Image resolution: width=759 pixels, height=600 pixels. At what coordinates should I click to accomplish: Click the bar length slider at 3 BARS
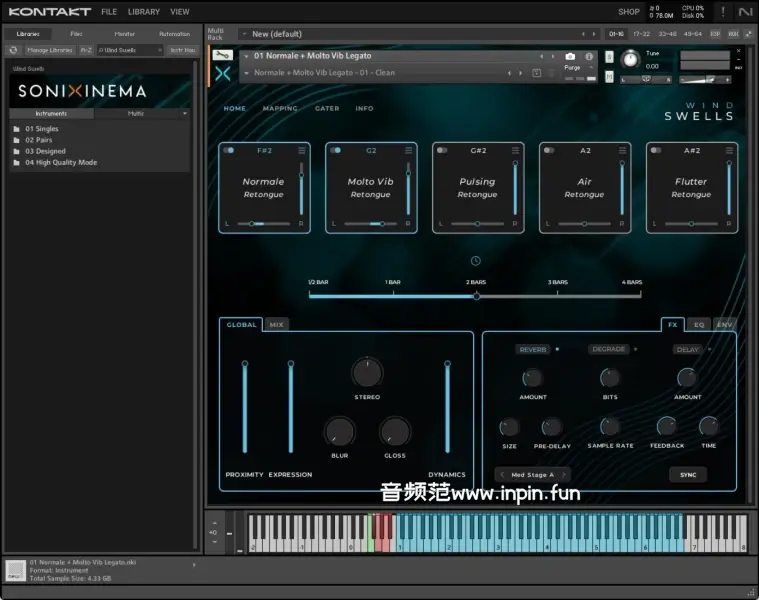click(557, 295)
